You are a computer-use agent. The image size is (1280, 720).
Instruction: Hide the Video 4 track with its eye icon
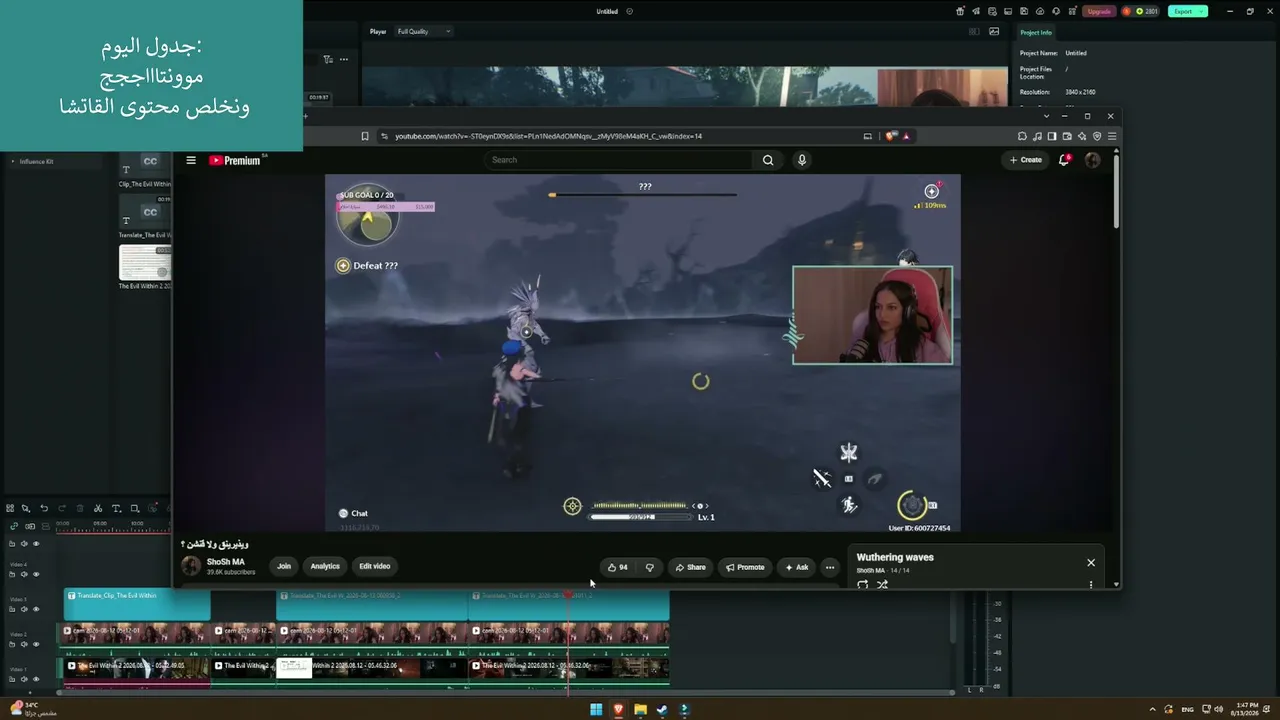[x=36, y=574]
